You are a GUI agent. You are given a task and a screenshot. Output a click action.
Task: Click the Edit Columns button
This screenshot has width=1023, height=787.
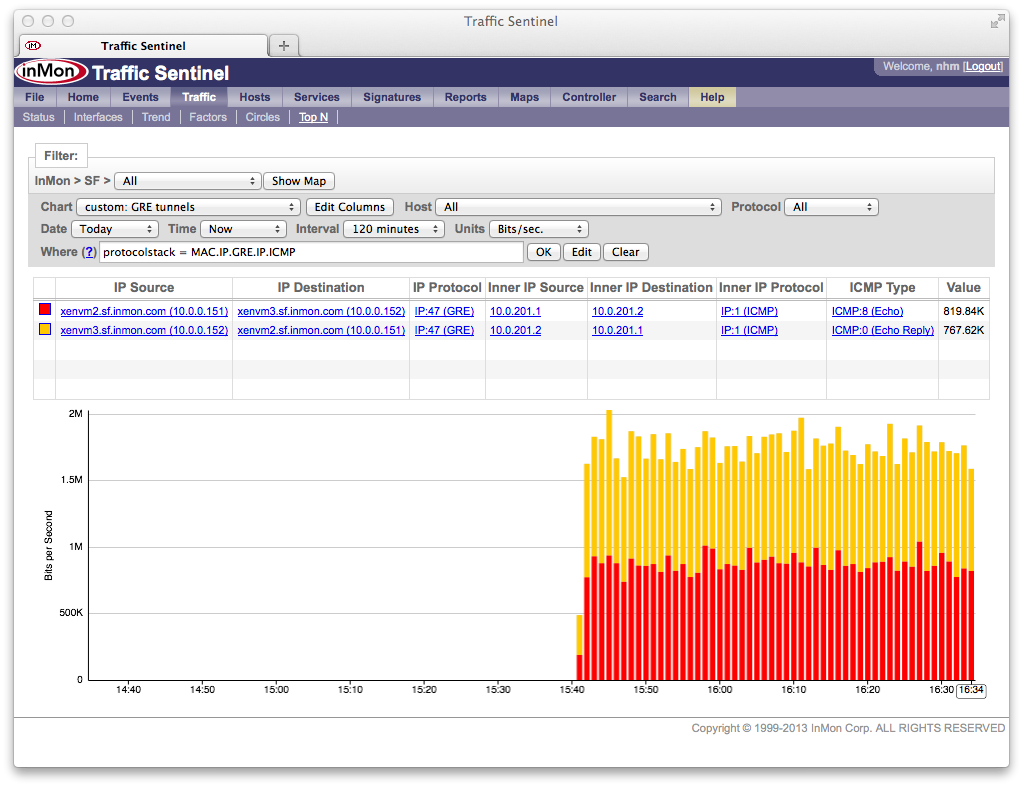350,207
